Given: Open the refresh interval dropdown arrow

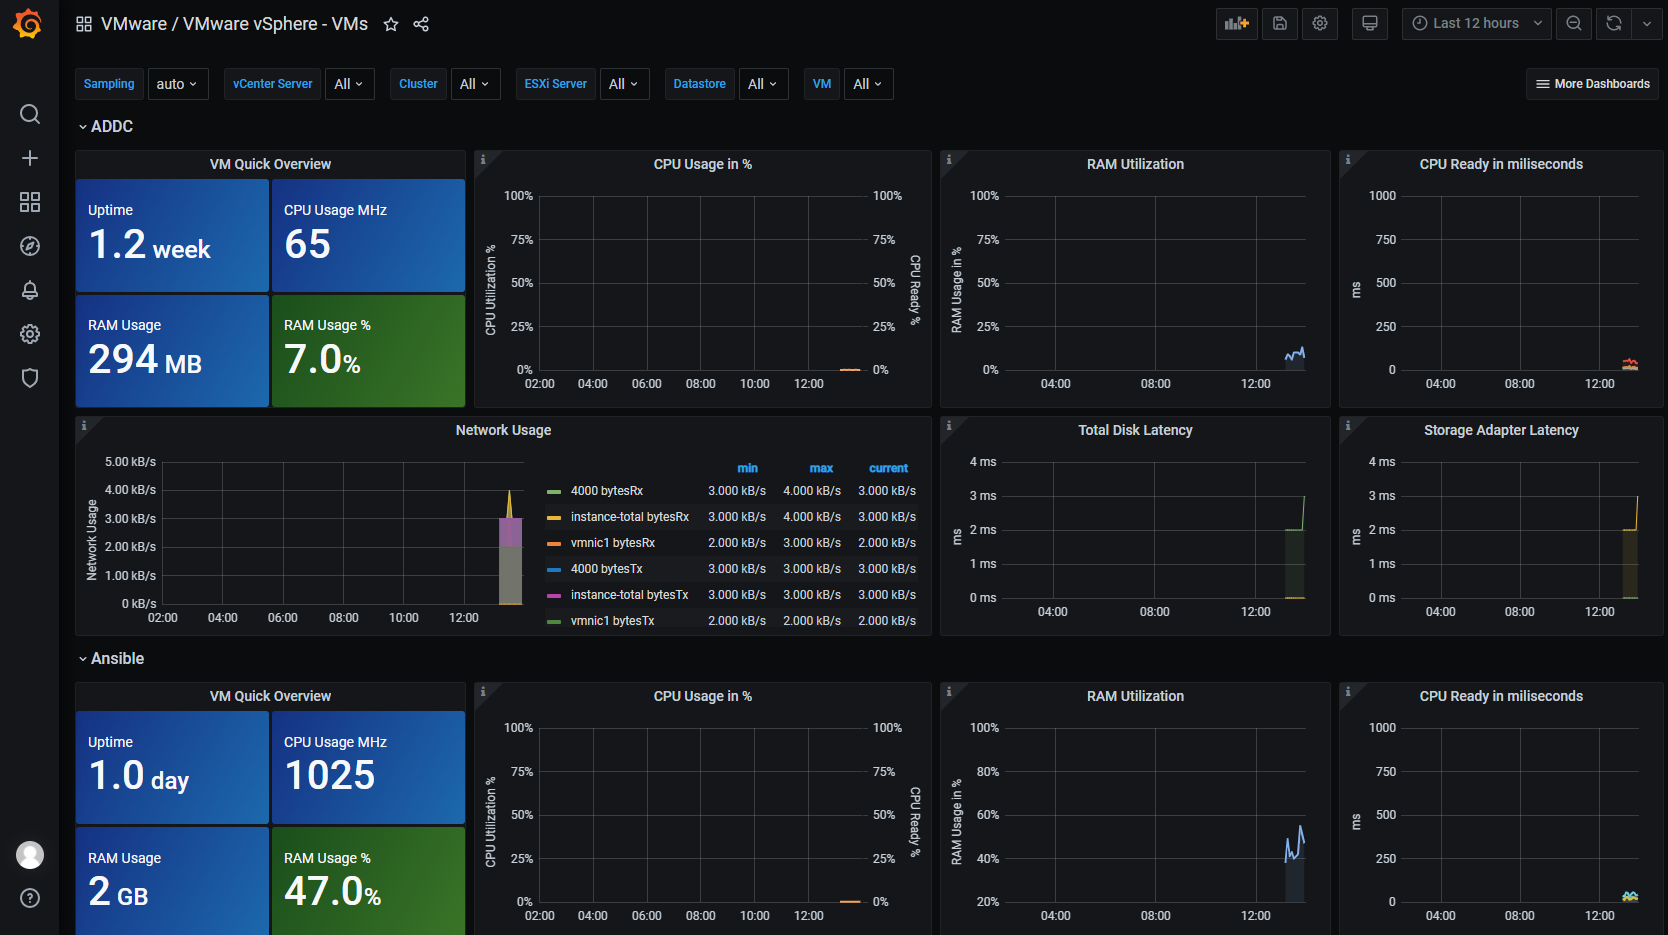Looking at the screenshot, I should (x=1647, y=23).
